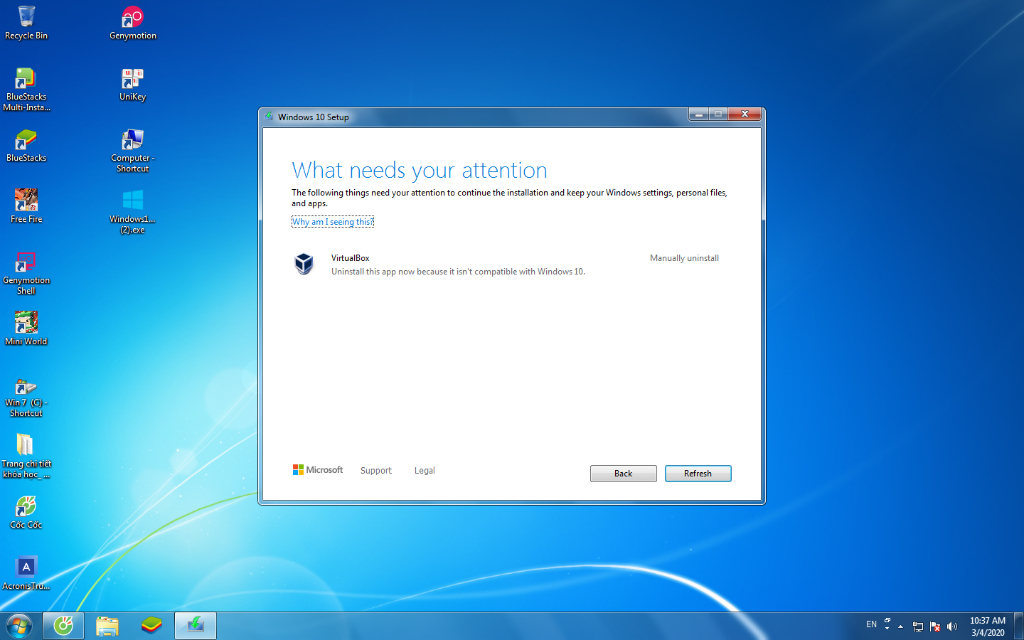Open the Action Center flag tray icon

pyautogui.click(x=935, y=626)
